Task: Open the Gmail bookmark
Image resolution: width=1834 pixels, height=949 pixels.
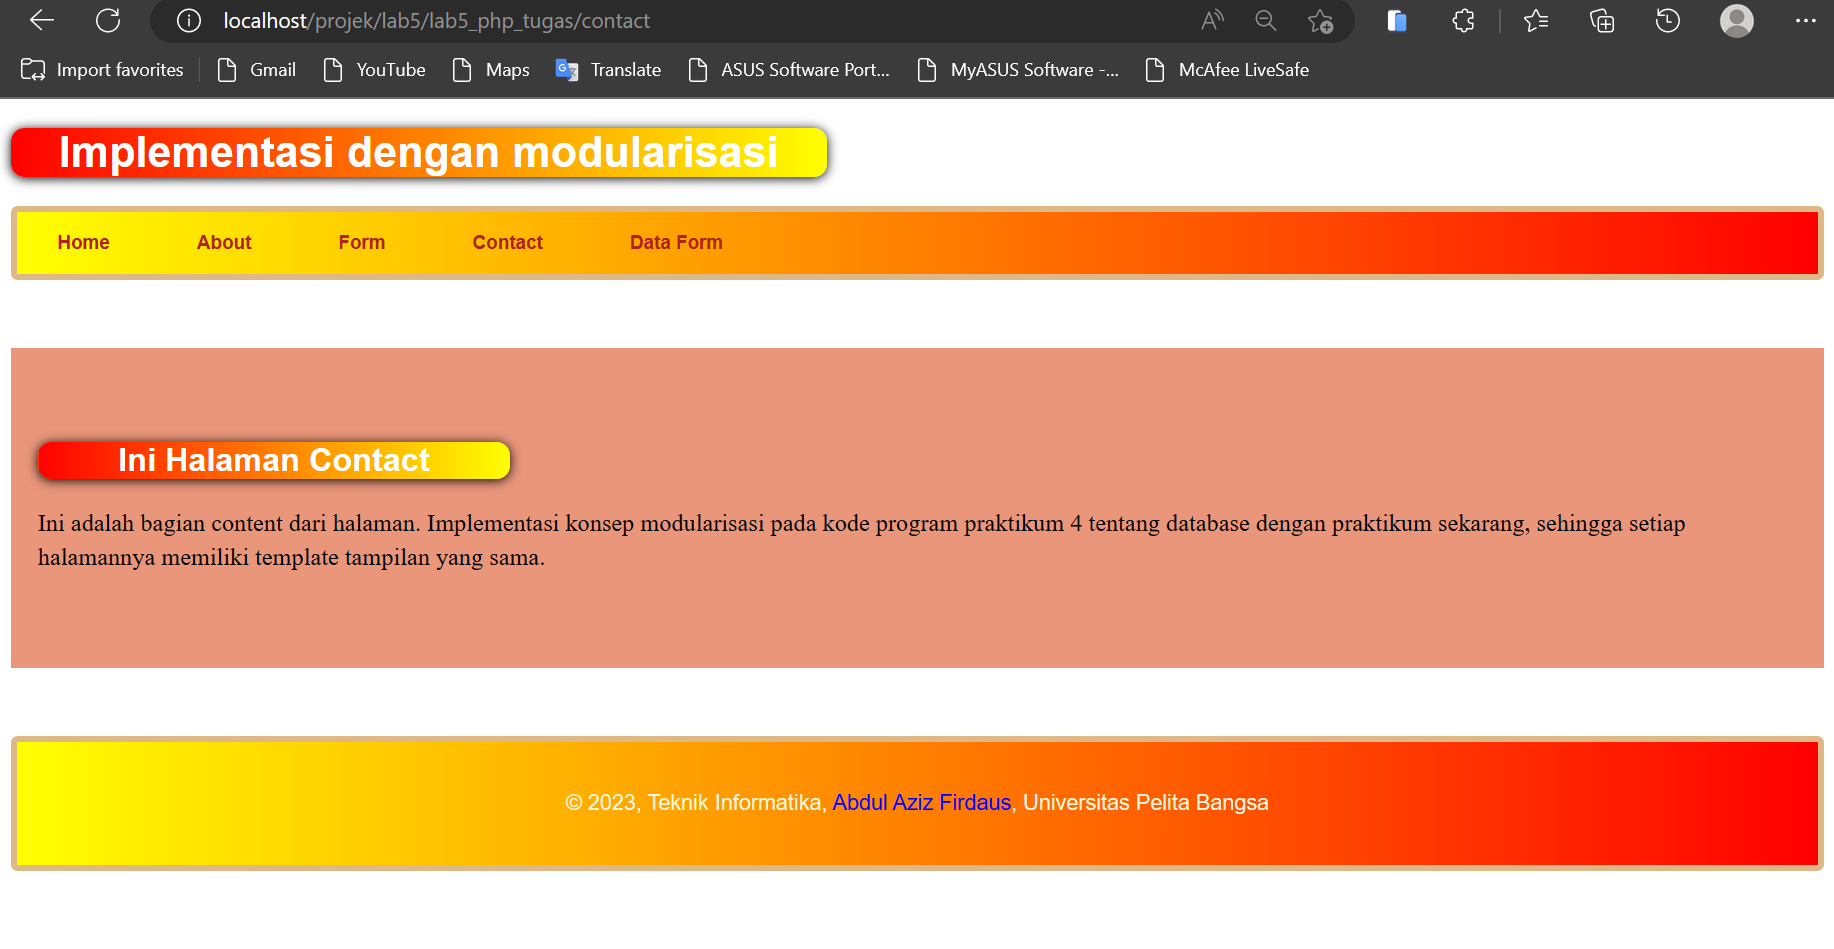Action: 256,69
